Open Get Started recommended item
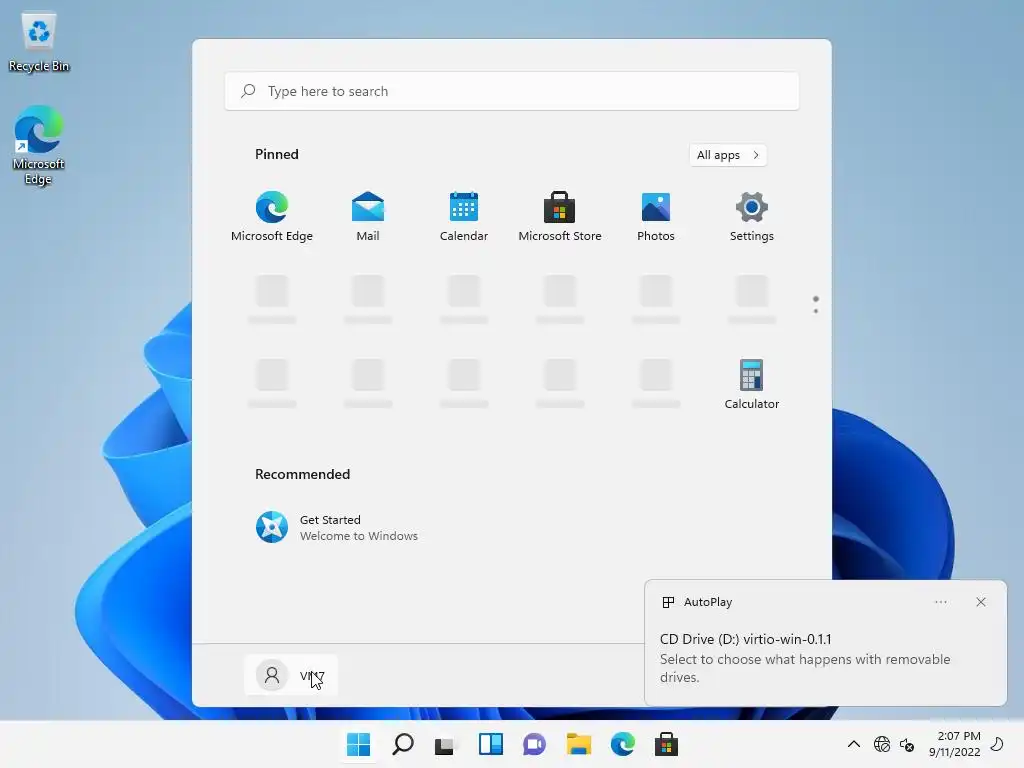The width and height of the screenshot is (1024, 768). (x=337, y=528)
